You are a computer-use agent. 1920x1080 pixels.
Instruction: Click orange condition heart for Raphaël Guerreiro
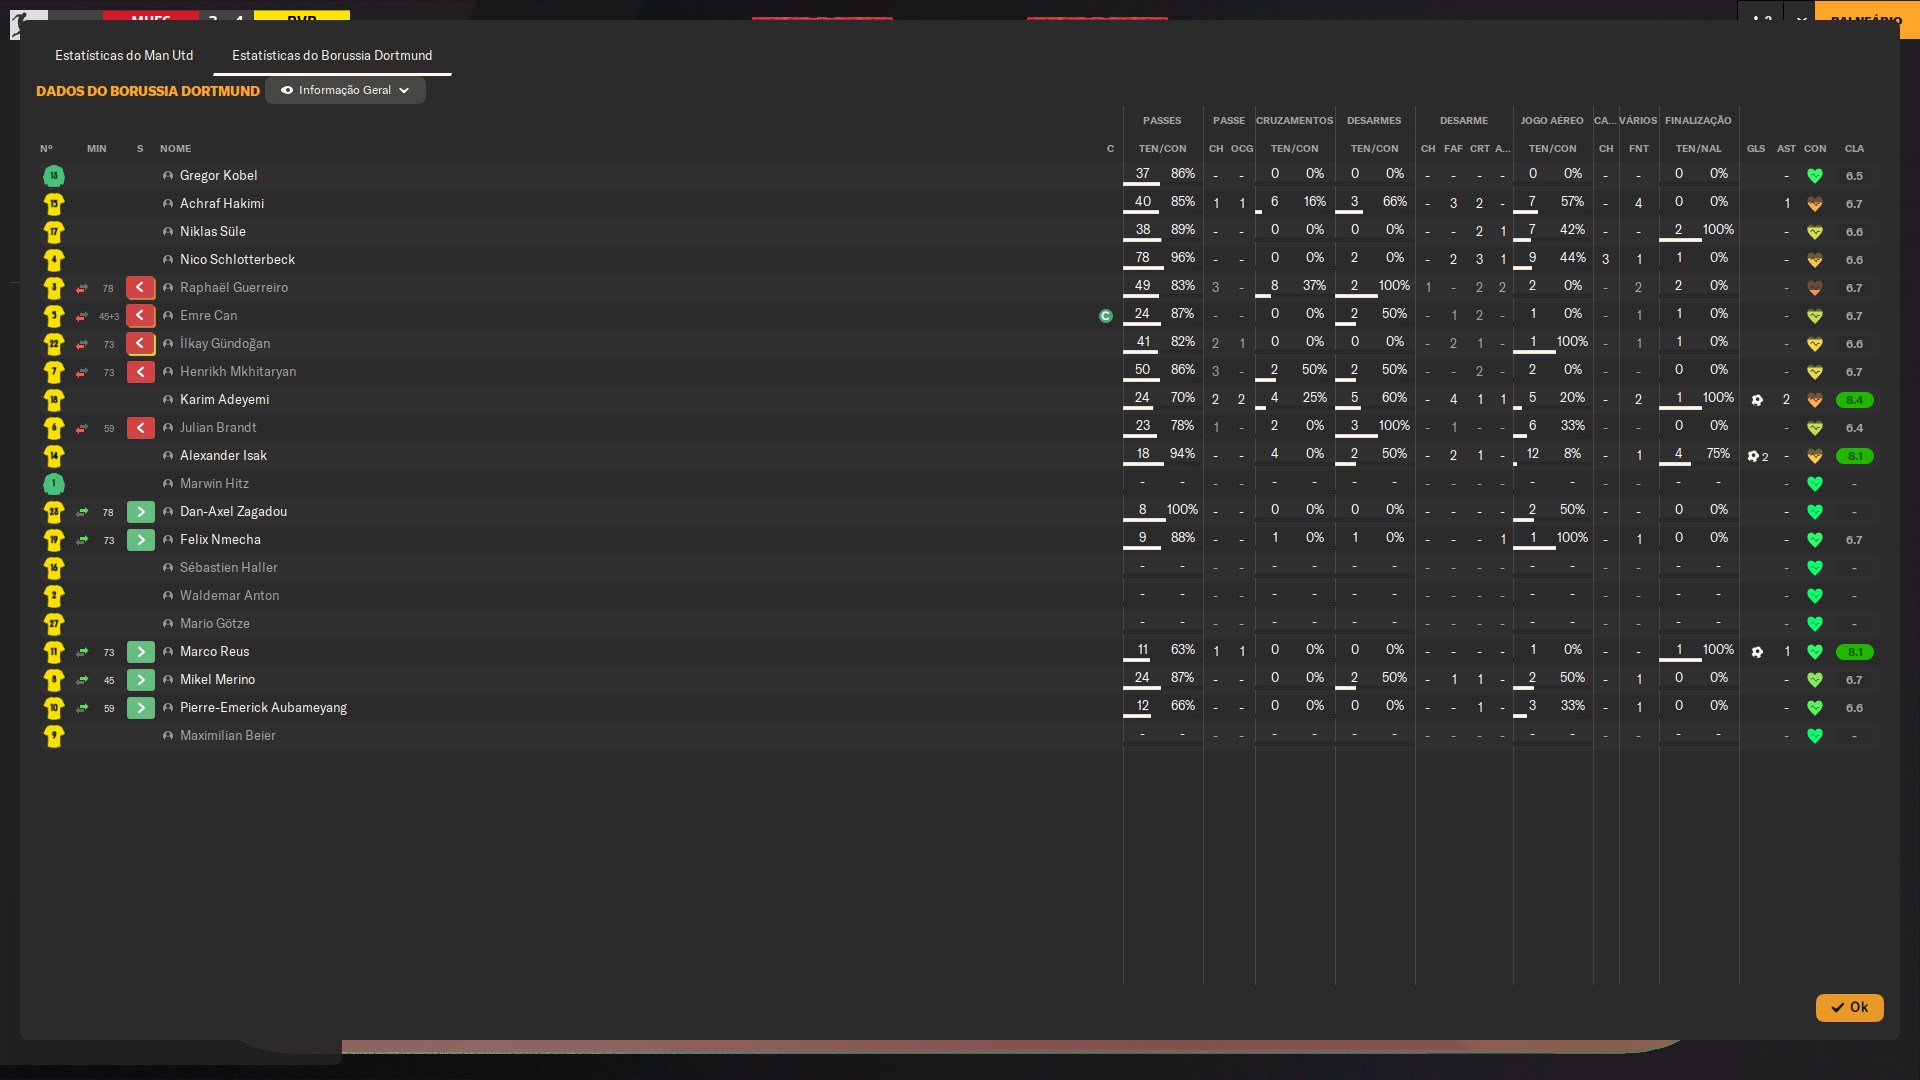tap(1815, 288)
